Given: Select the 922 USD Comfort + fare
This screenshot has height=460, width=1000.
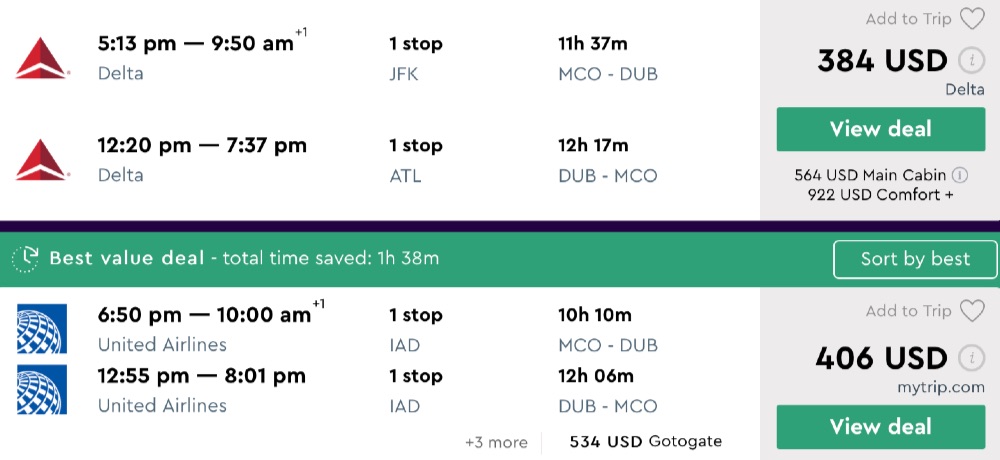Looking at the screenshot, I should [x=880, y=194].
